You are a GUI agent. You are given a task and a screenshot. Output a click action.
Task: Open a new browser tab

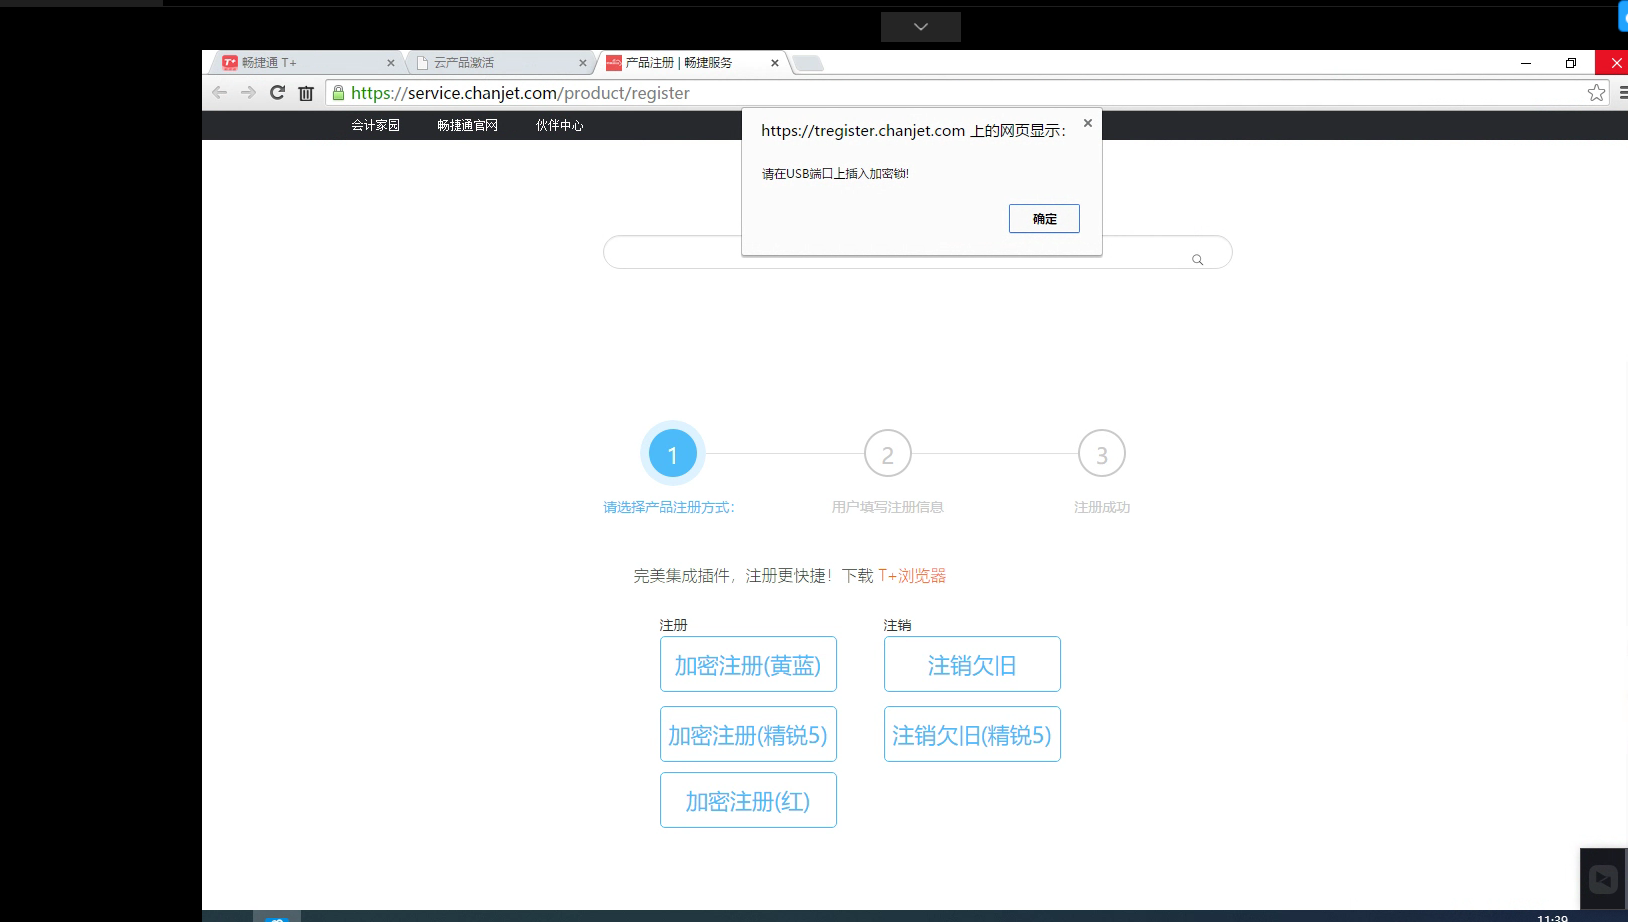pos(808,63)
